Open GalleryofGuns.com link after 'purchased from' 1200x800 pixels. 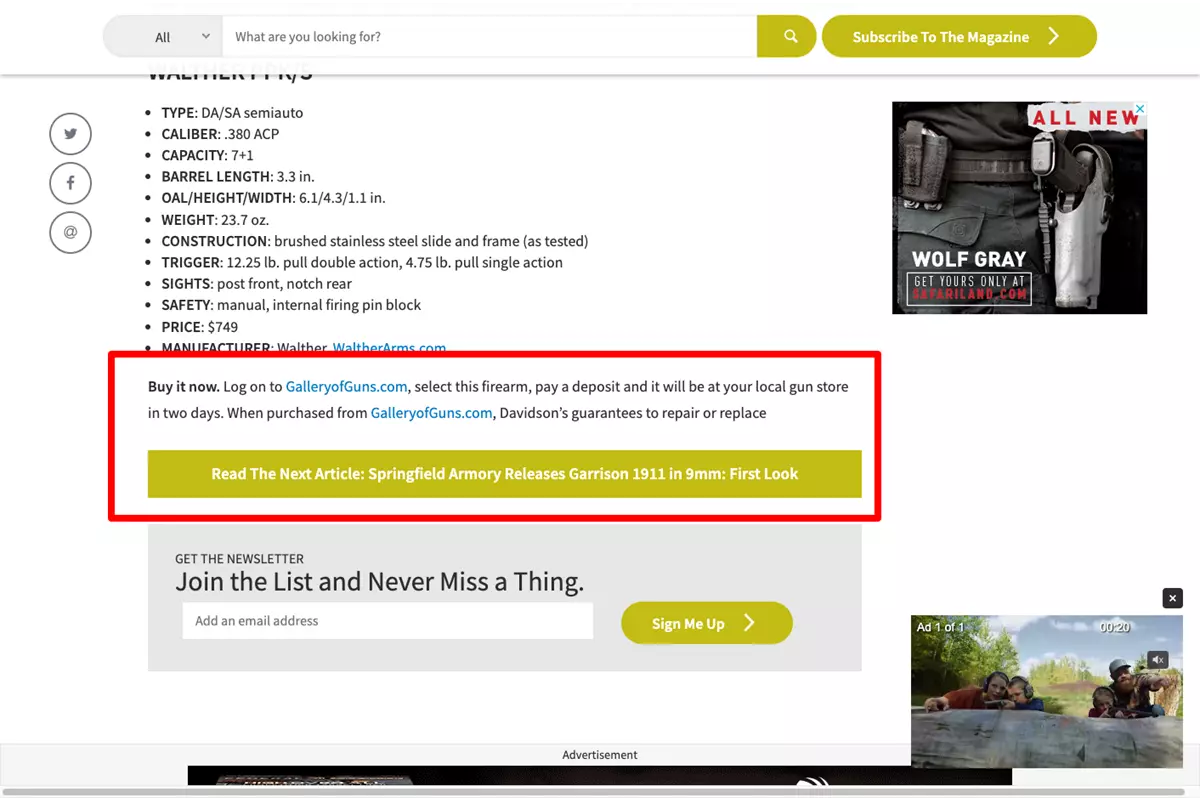[432, 412]
